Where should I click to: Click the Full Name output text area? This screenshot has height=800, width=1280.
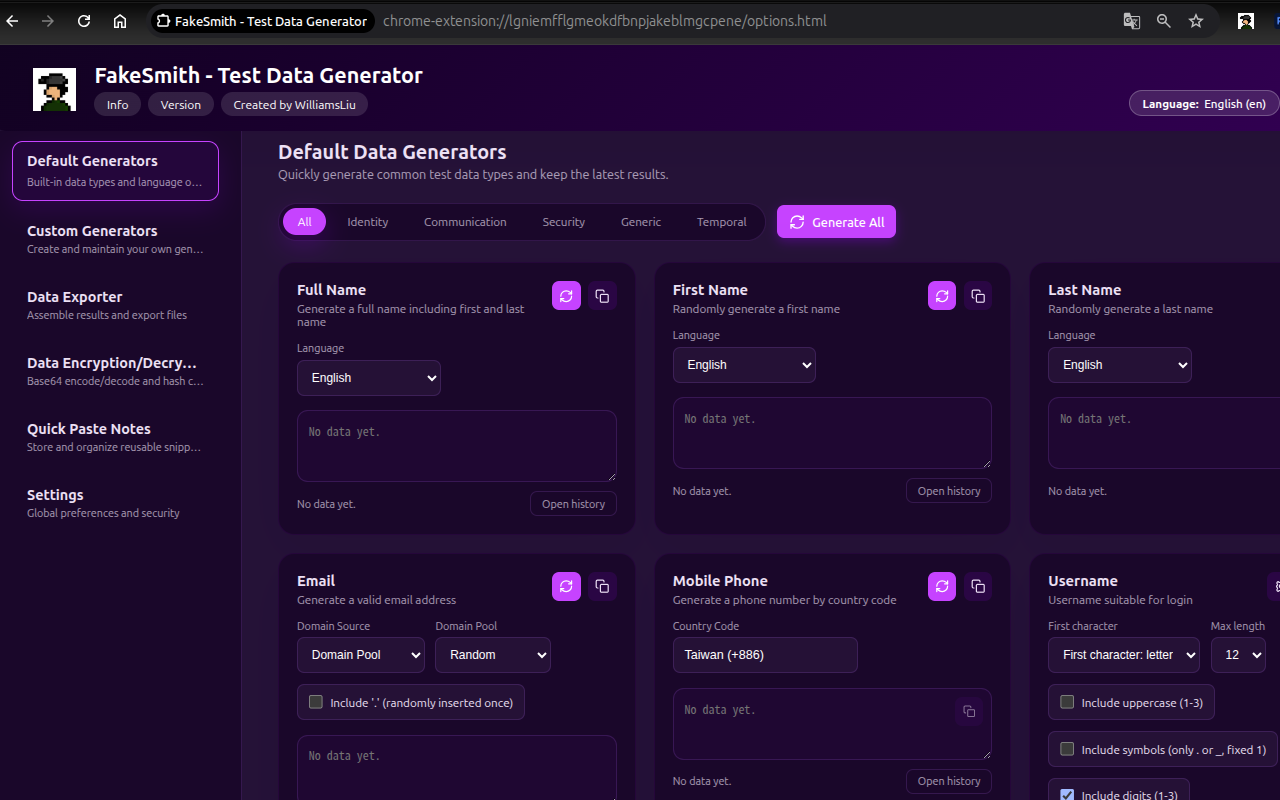point(457,446)
